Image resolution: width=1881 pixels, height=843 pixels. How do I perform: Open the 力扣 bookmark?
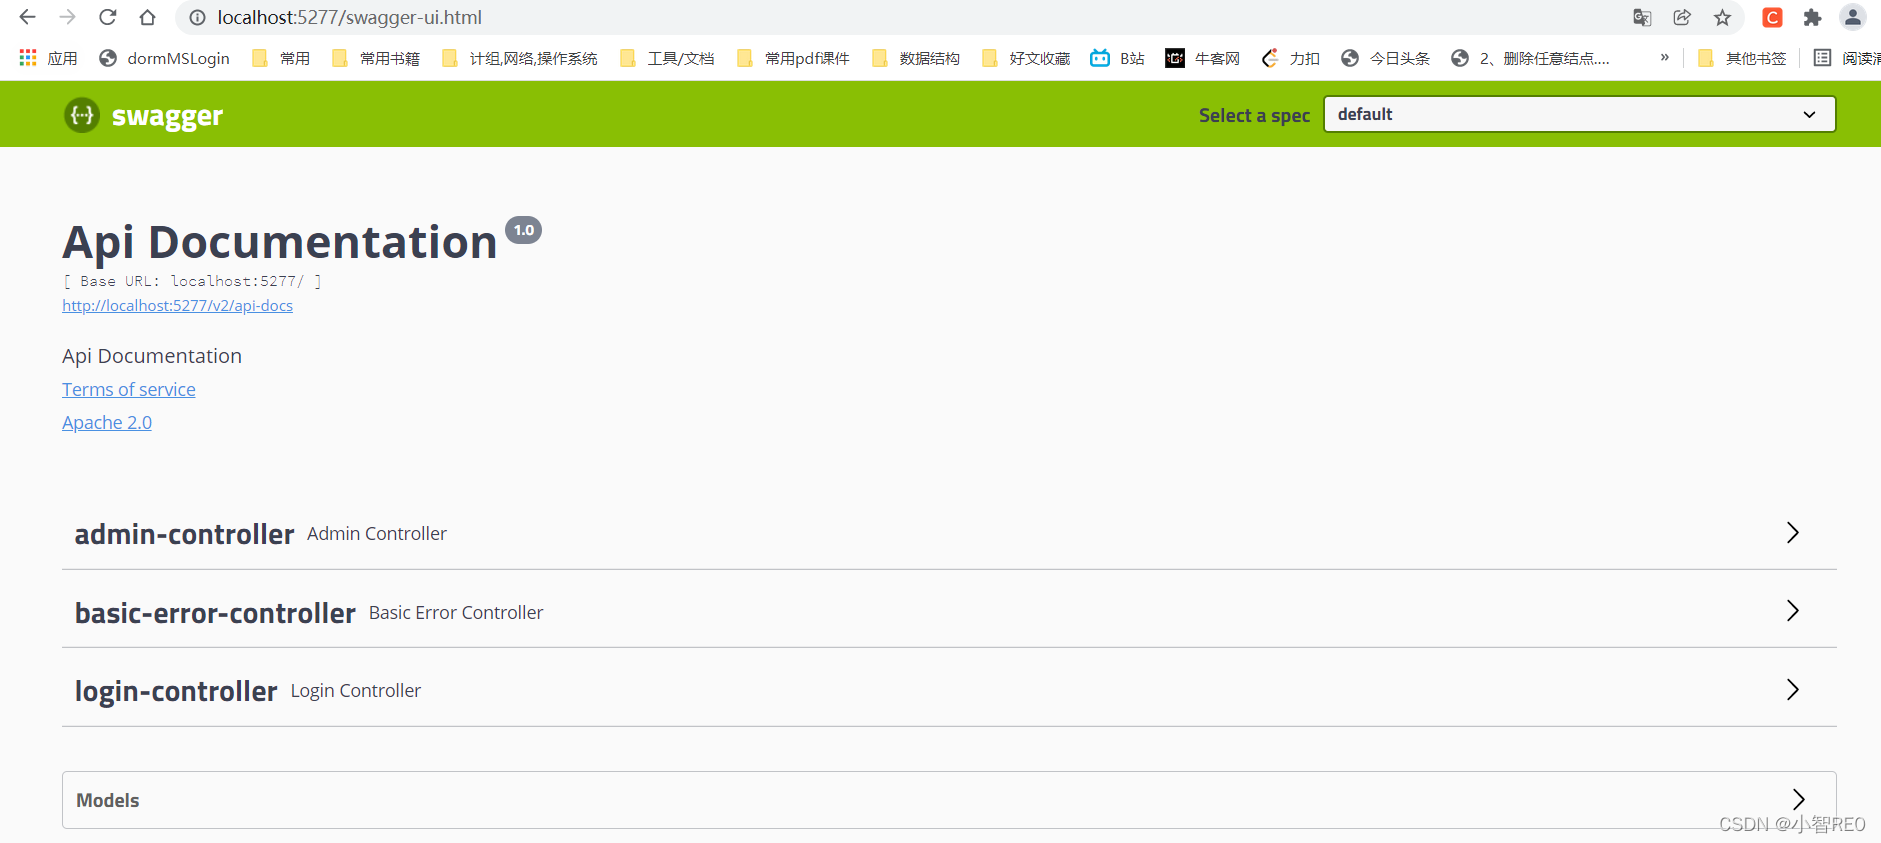1291,58
